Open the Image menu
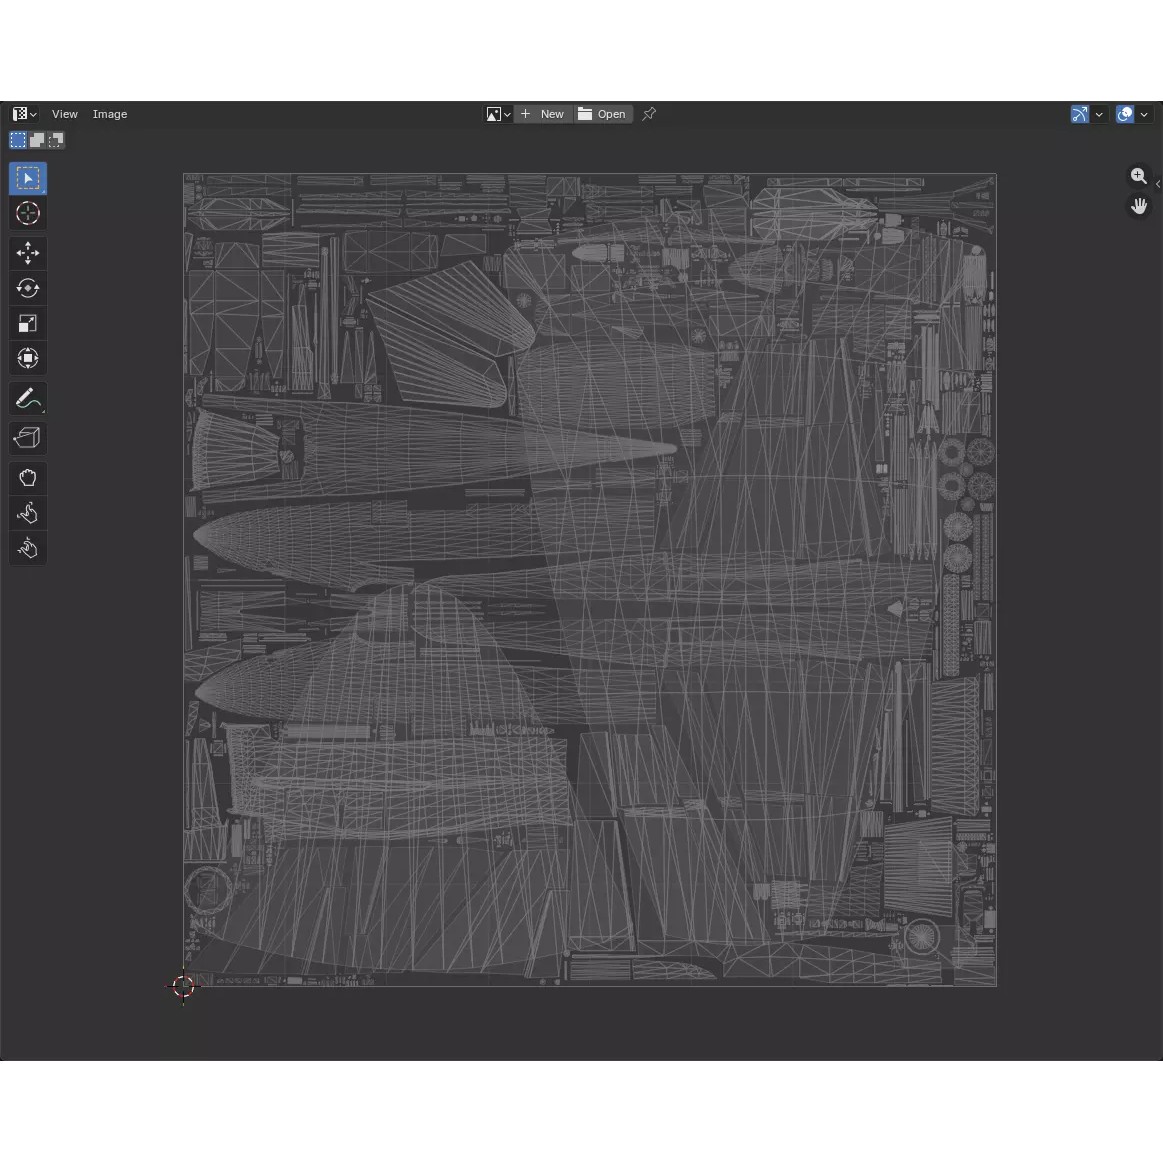 (110, 114)
